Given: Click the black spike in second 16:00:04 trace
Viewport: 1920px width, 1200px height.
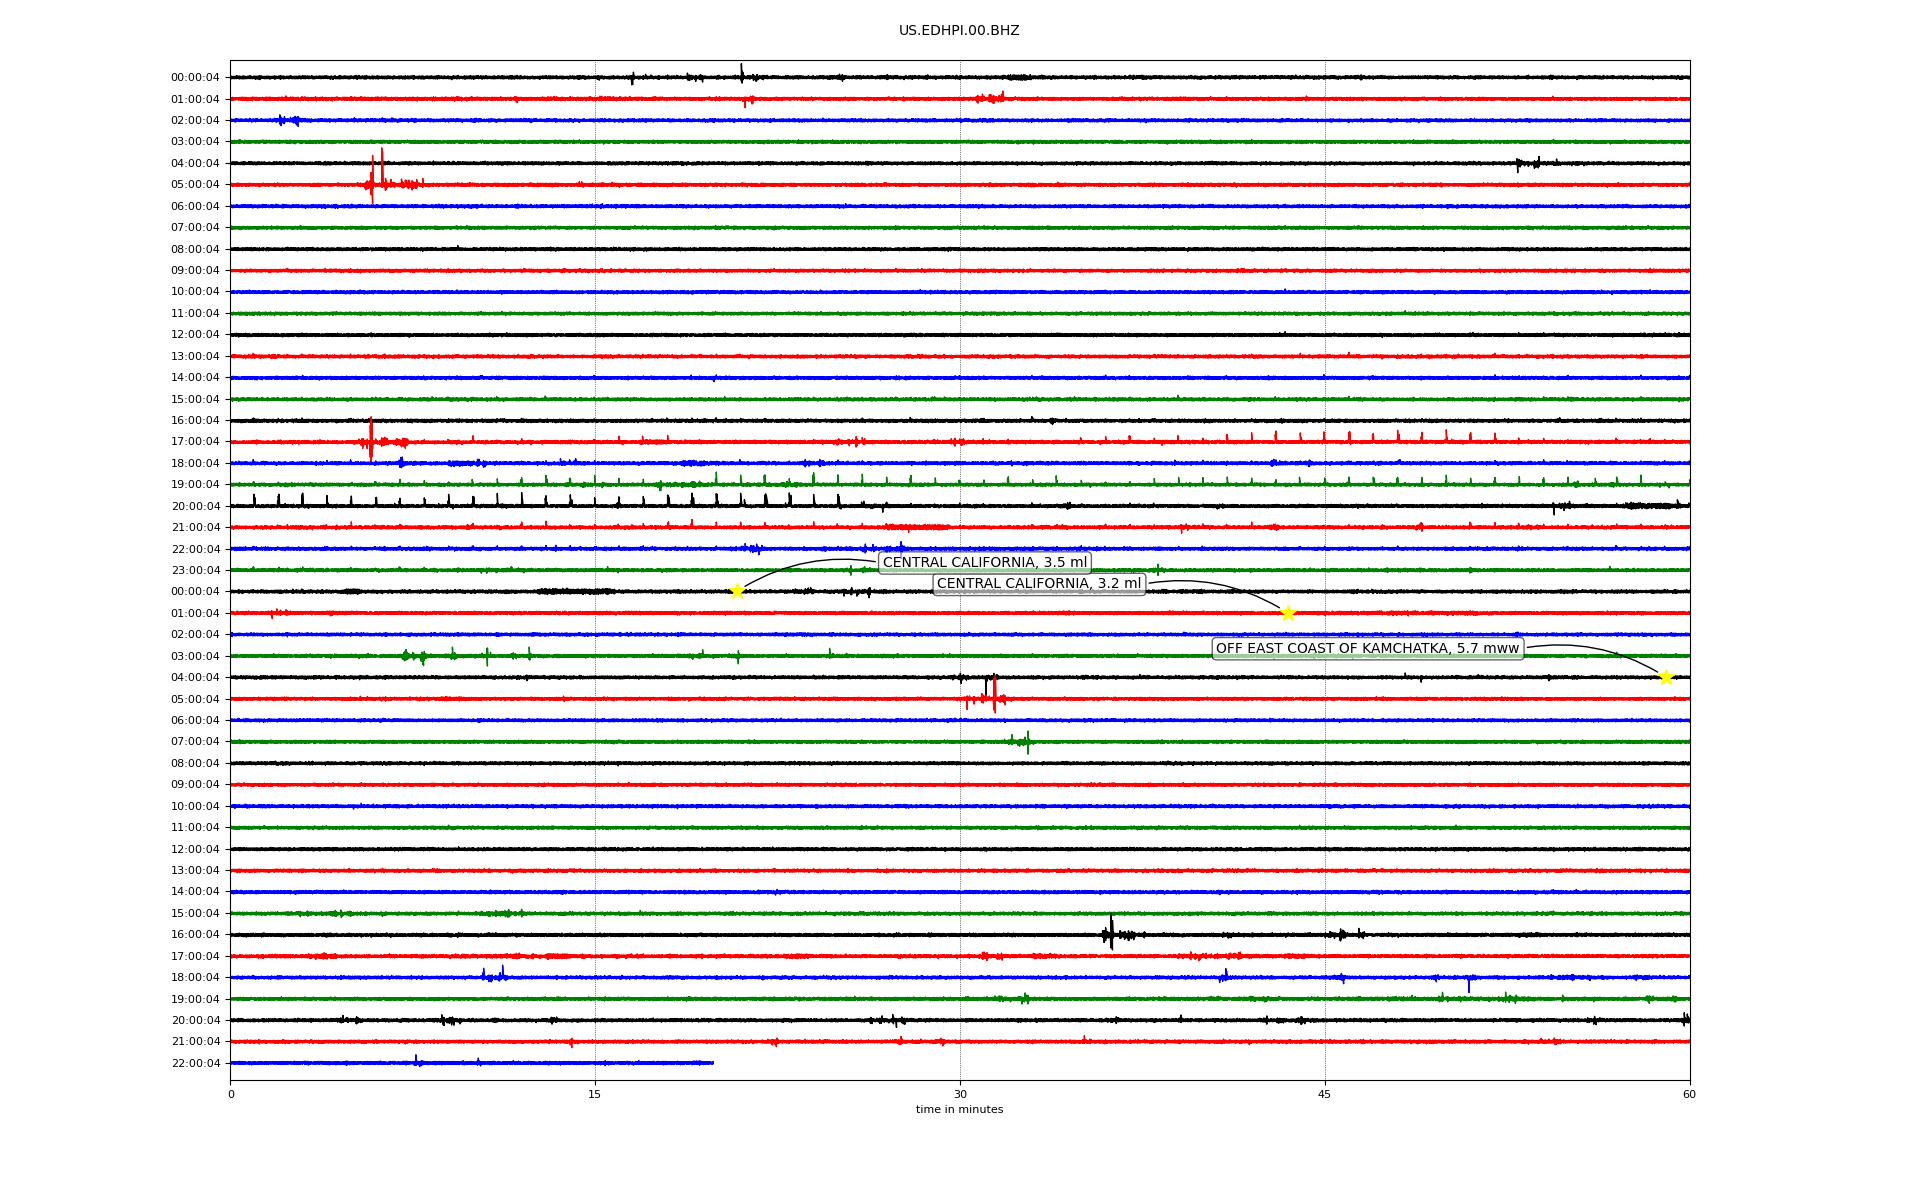Looking at the screenshot, I should pos(1111,932).
